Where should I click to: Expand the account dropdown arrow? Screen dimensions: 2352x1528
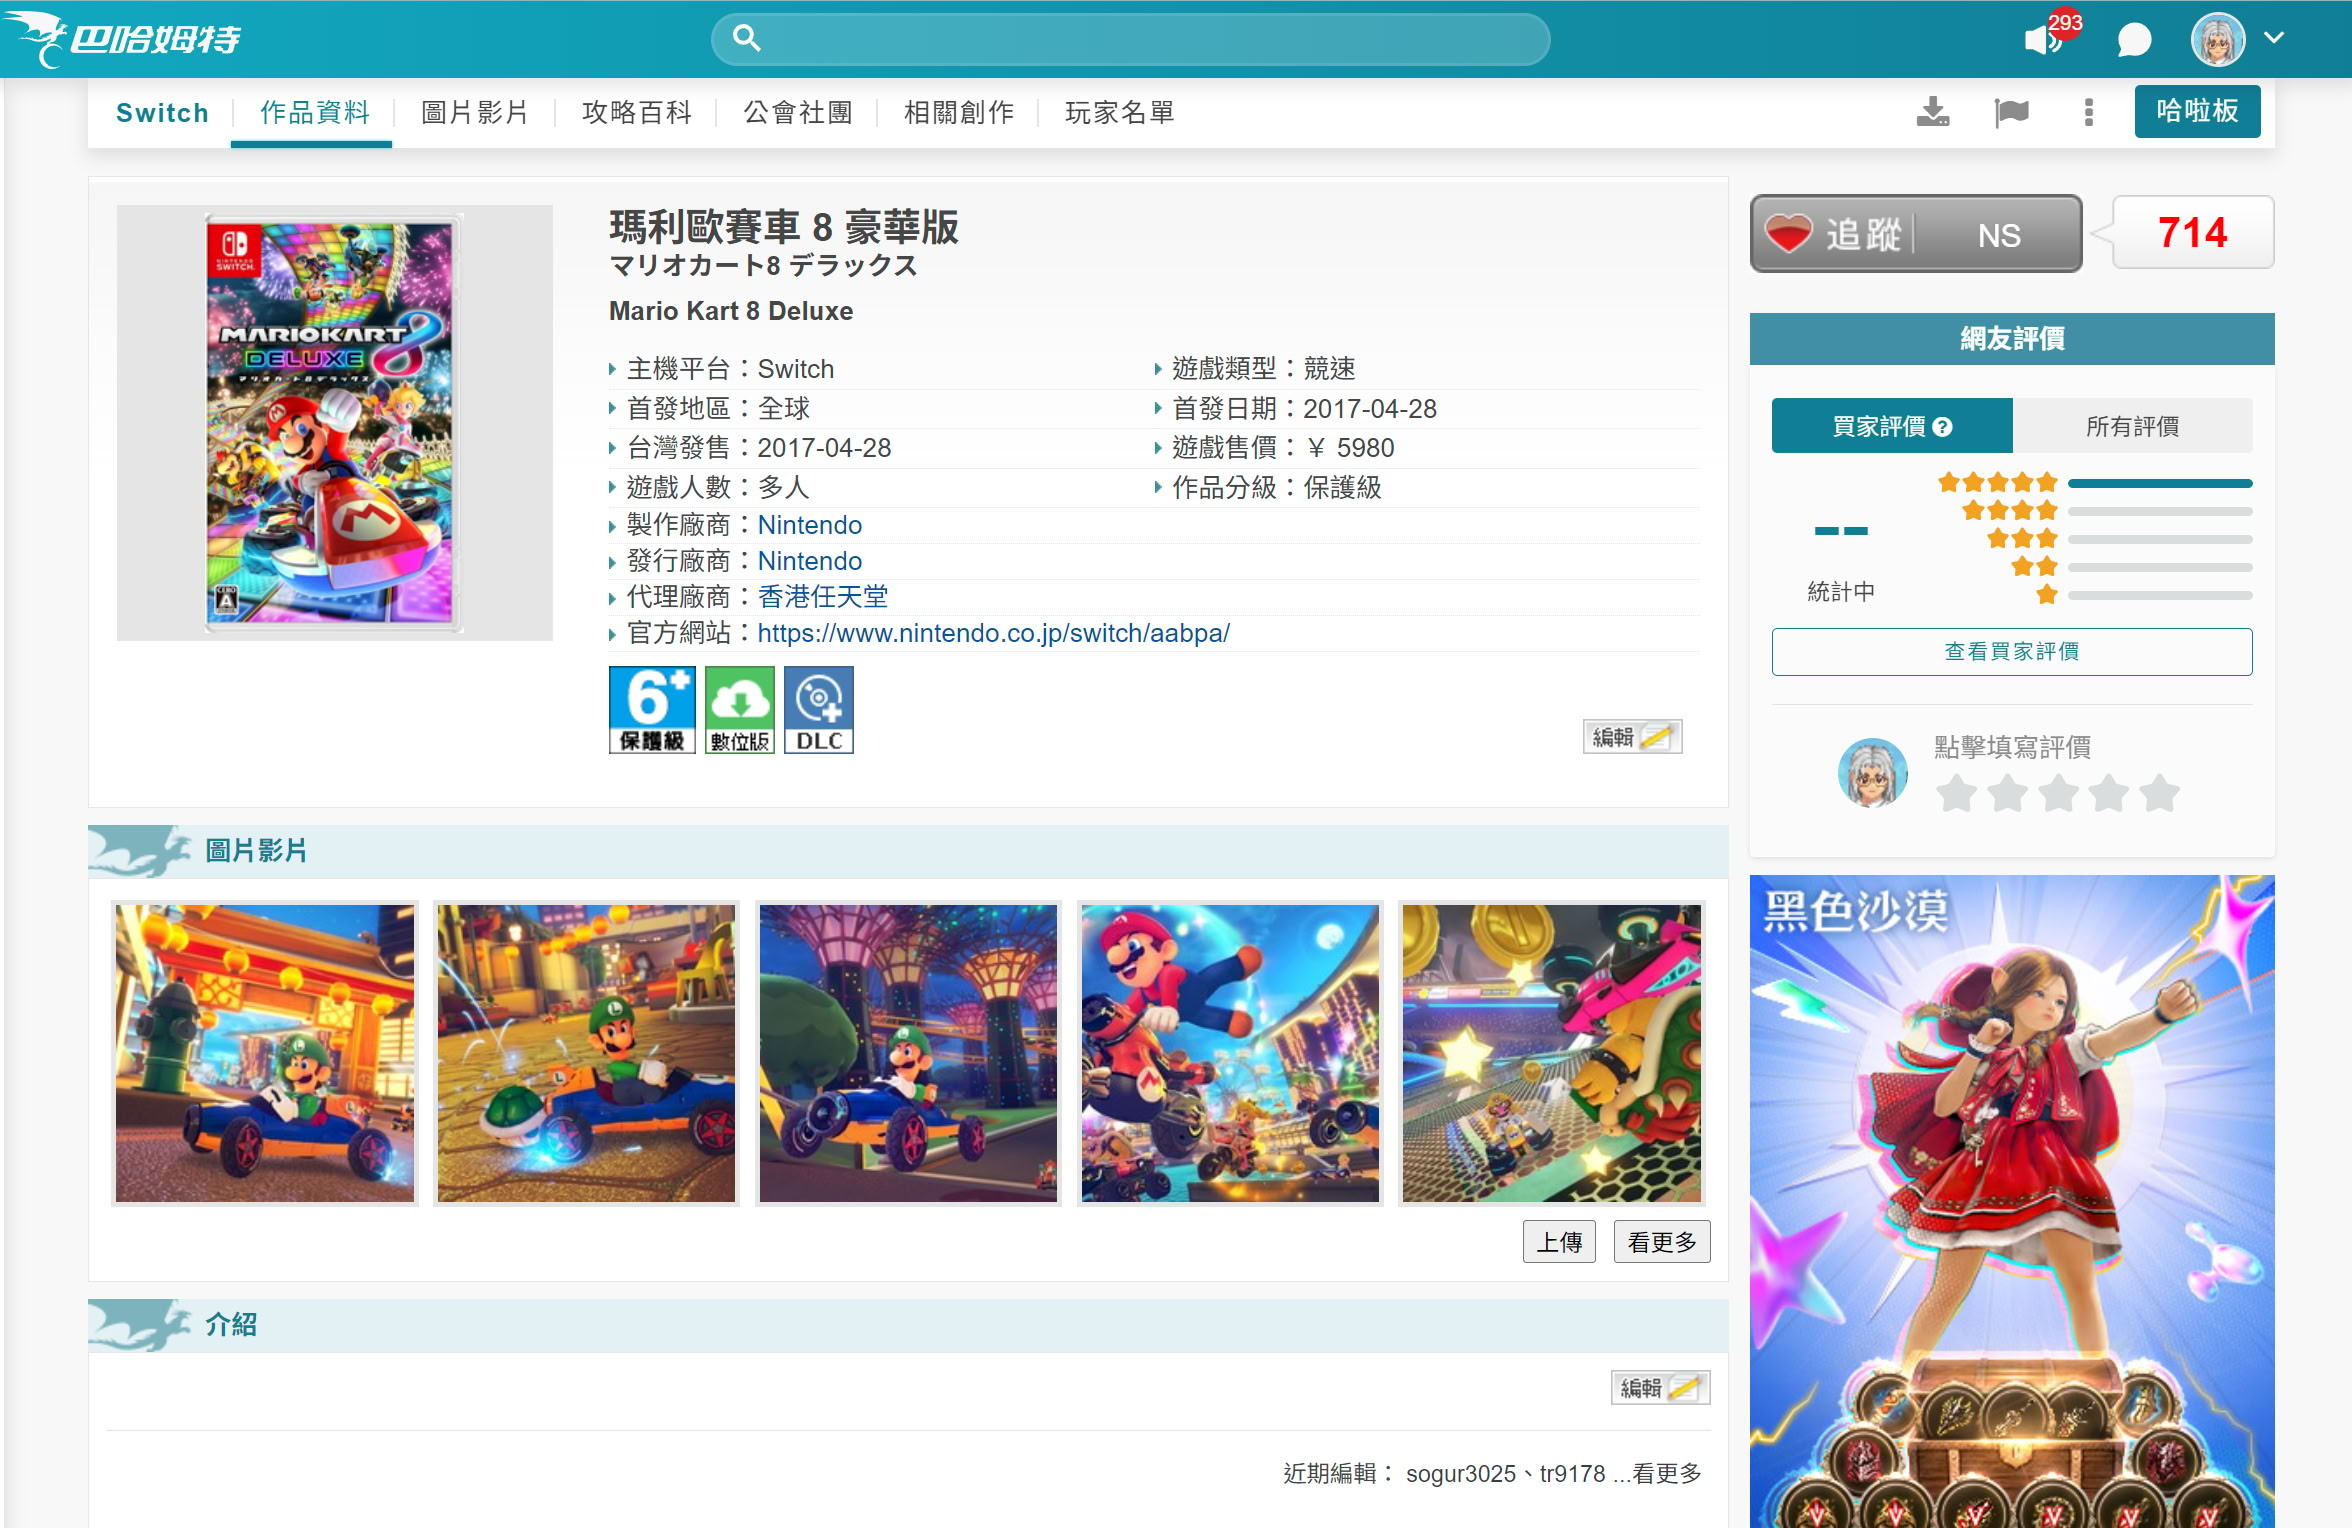pos(2274,38)
